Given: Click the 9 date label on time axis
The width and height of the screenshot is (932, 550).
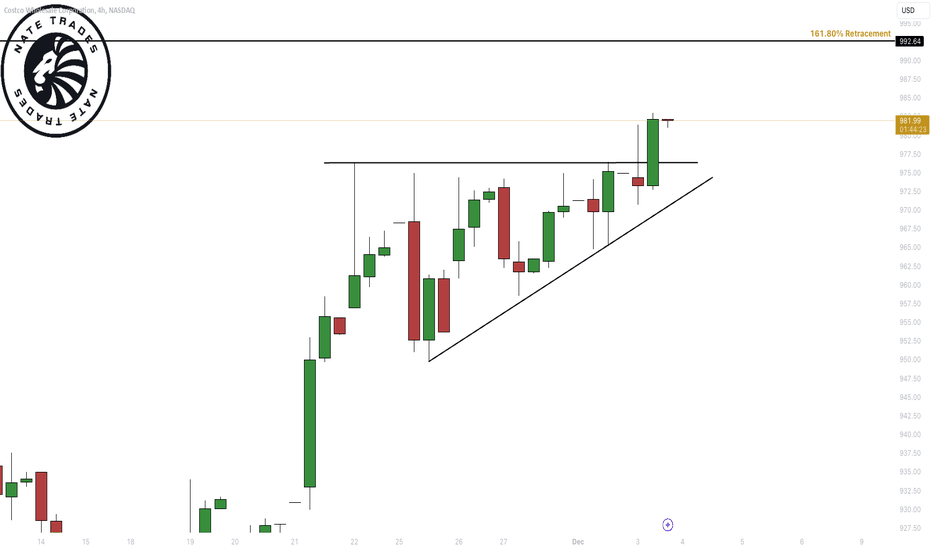Looking at the screenshot, I should click(x=861, y=542).
